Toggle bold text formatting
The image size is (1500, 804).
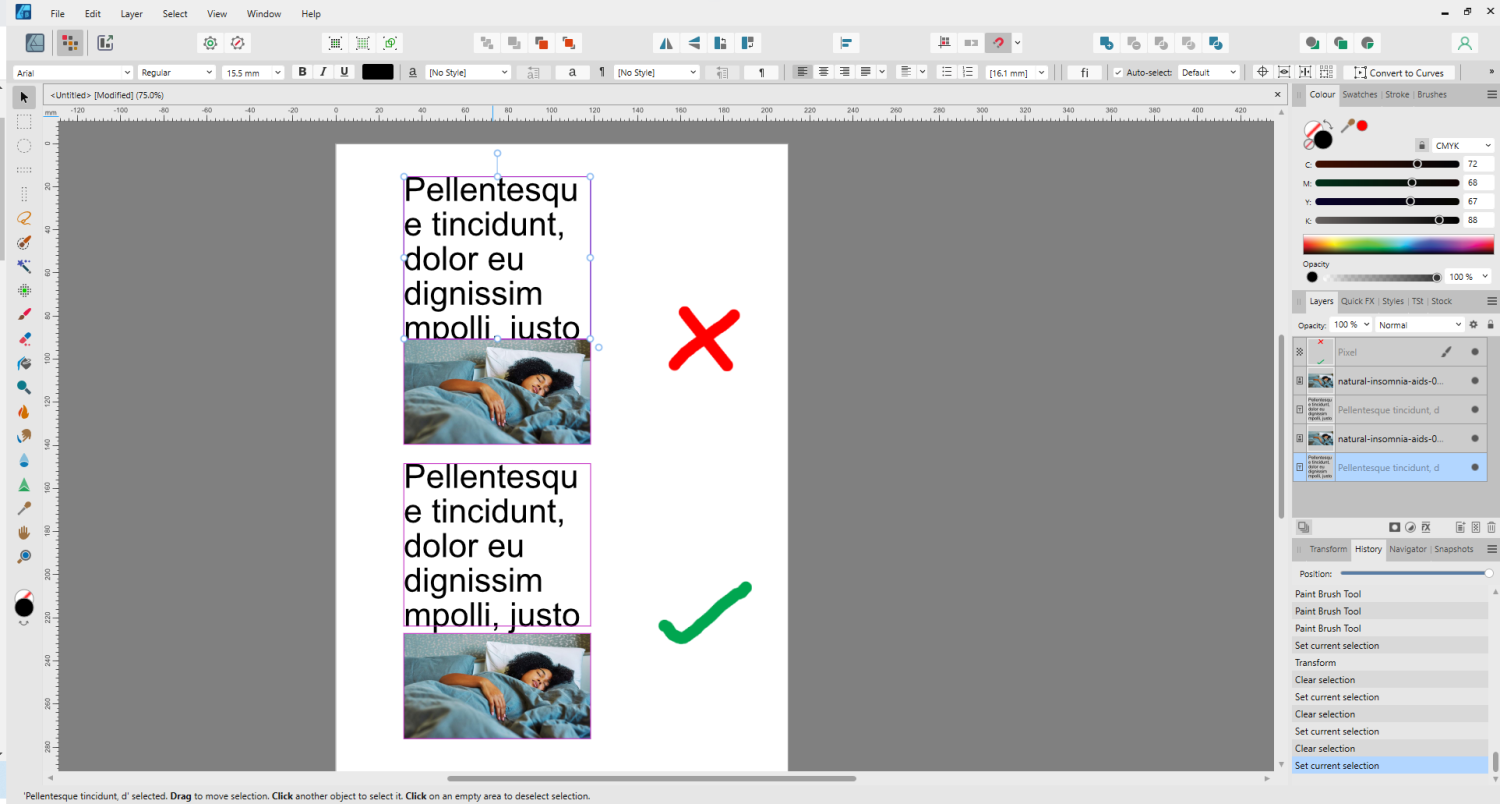point(302,72)
